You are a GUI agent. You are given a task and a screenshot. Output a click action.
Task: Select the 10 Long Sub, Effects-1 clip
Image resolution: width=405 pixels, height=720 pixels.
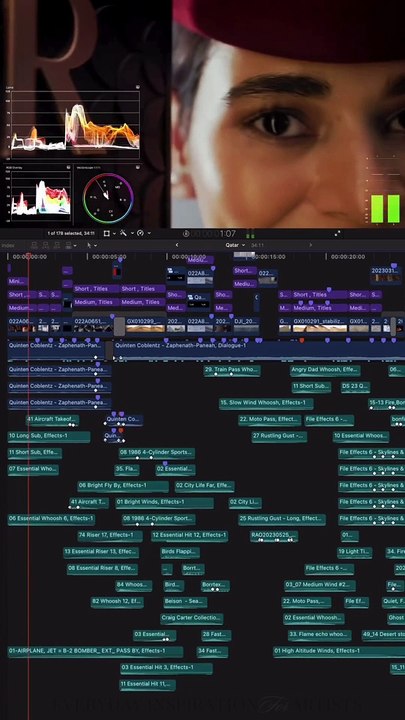pyautogui.click(x=49, y=437)
